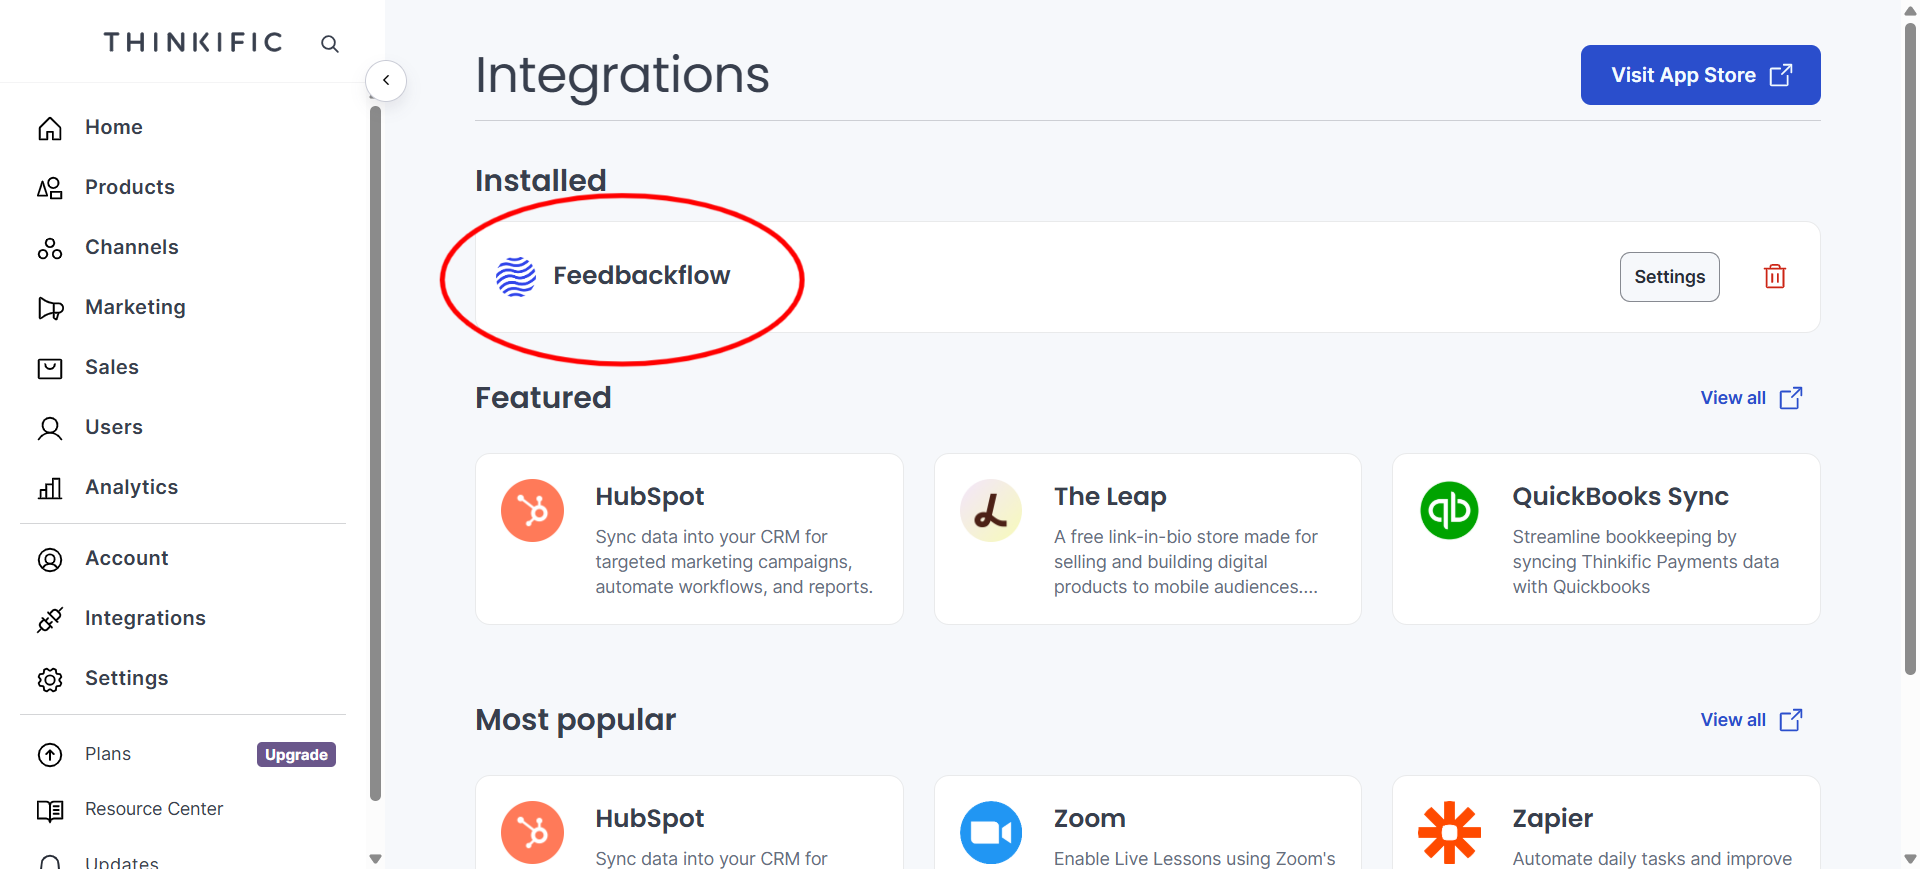Open Analytics via its chart icon

click(x=50, y=488)
